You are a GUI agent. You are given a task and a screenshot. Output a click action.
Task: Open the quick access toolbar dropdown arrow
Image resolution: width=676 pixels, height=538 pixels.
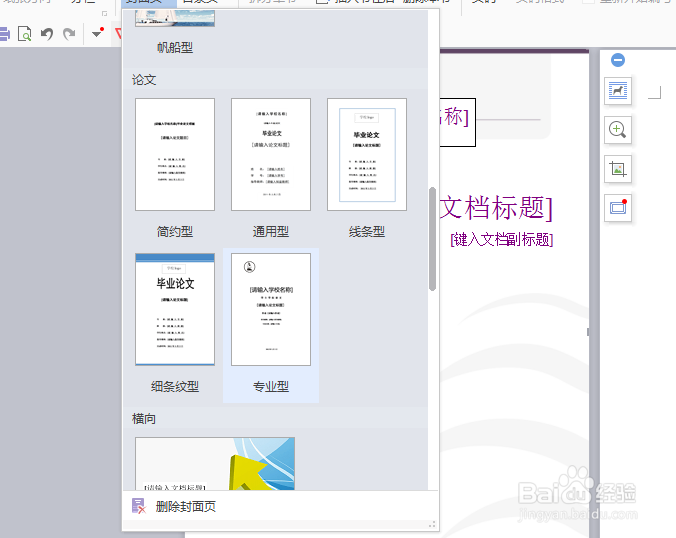point(98,33)
